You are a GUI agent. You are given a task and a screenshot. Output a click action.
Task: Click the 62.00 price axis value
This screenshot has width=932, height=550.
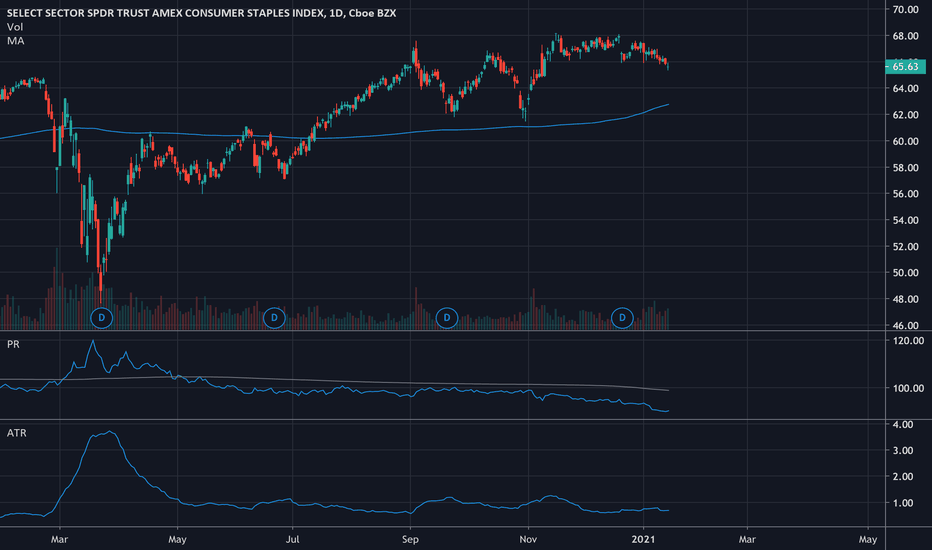click(905, 115)
